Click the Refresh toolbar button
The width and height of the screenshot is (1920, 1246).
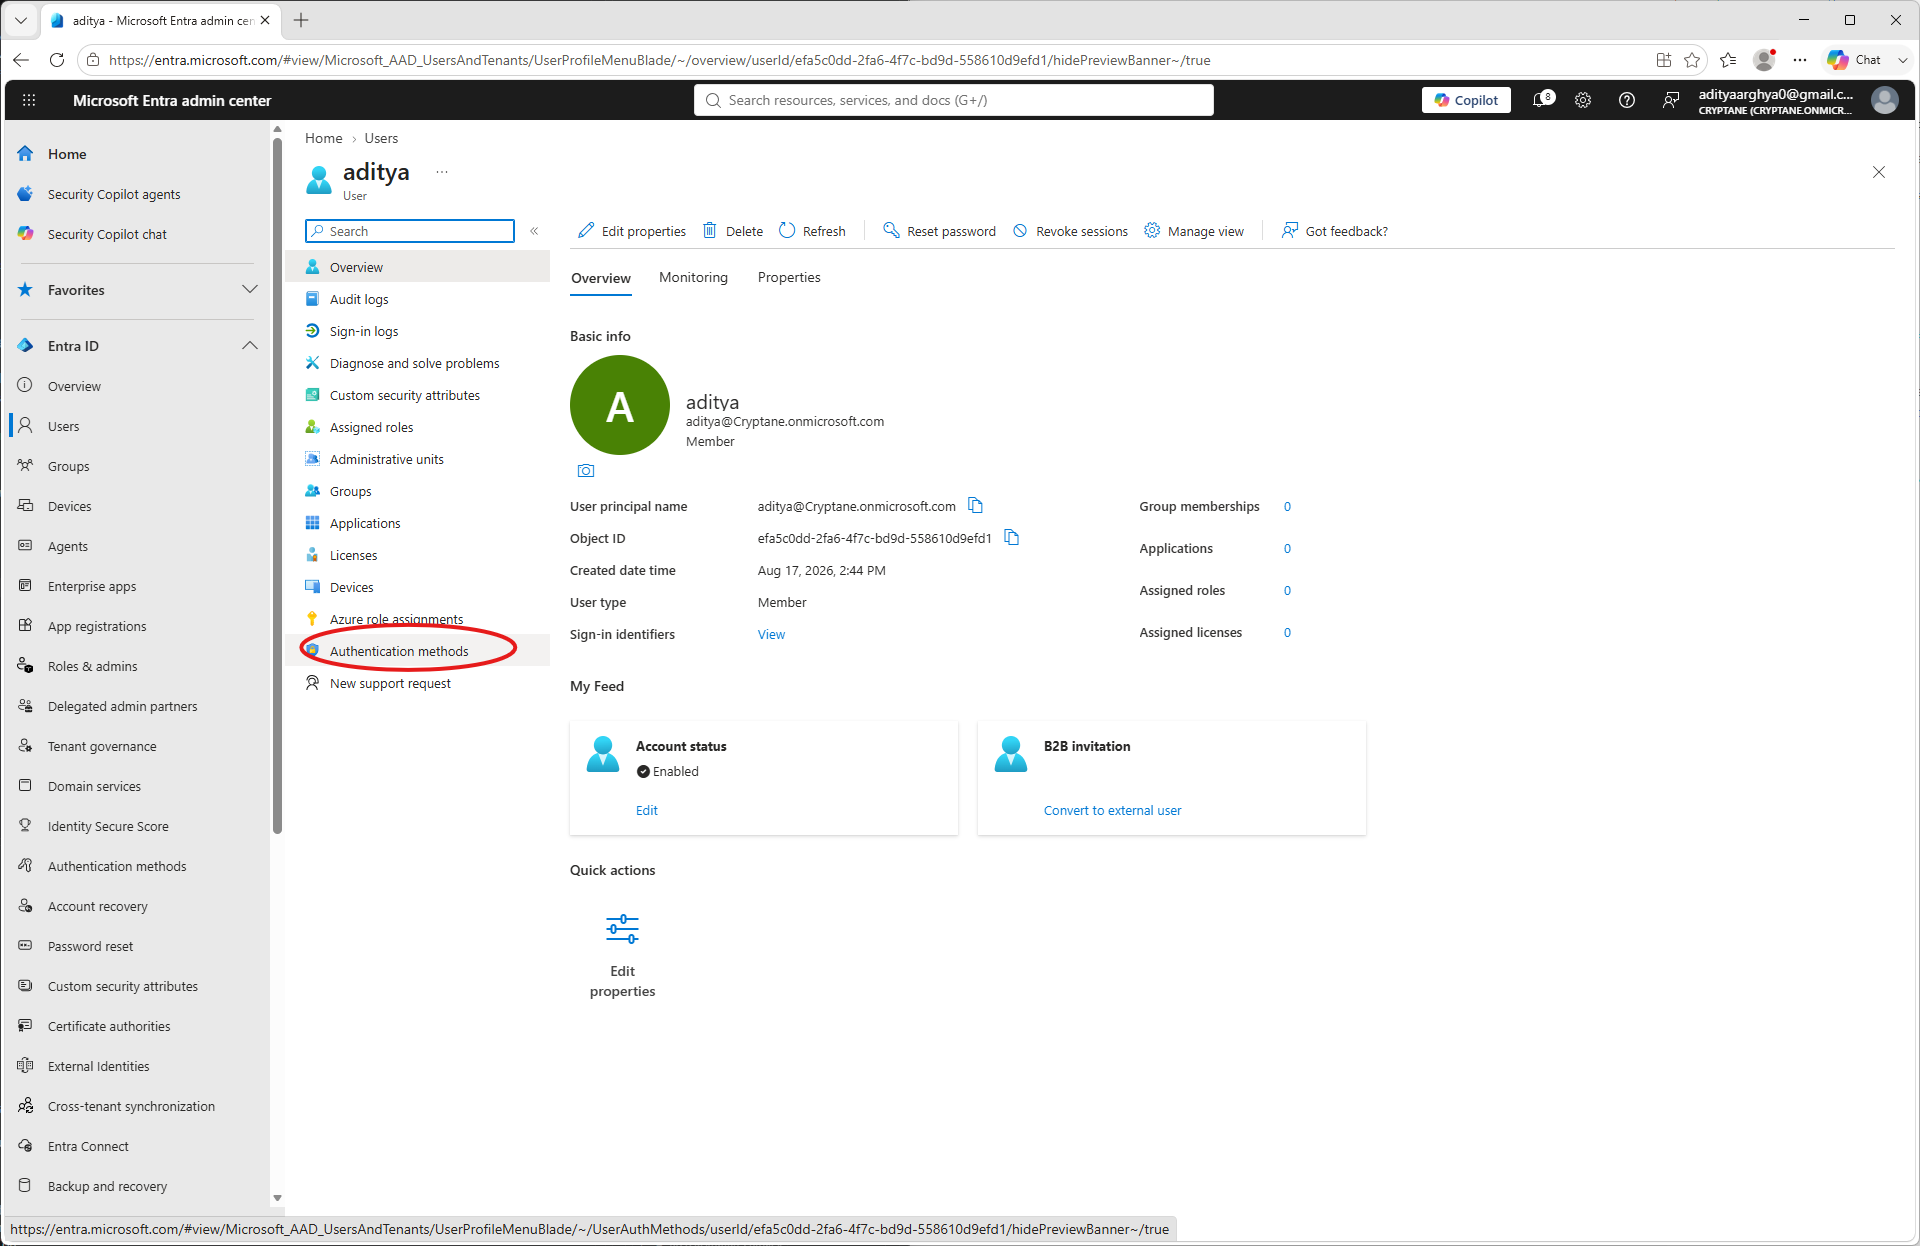812,231
